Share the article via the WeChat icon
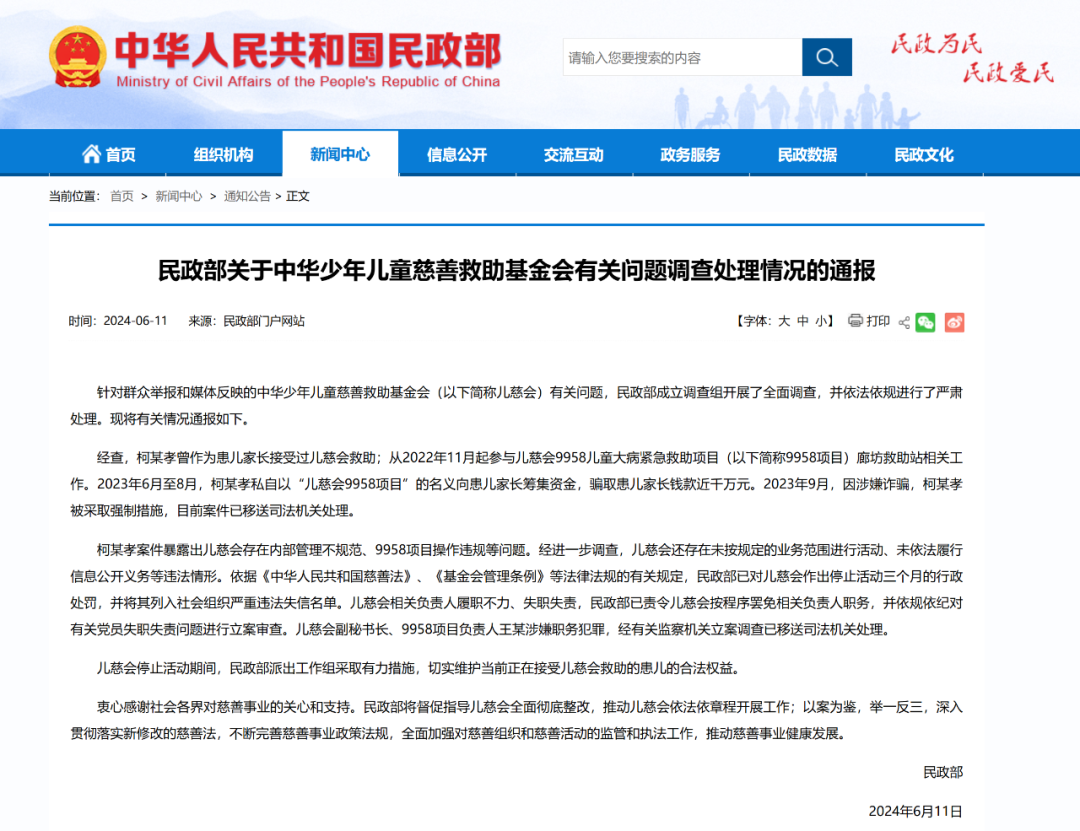Image resolution: width=1080 pixels, height=831 pixels. point(925,322)
